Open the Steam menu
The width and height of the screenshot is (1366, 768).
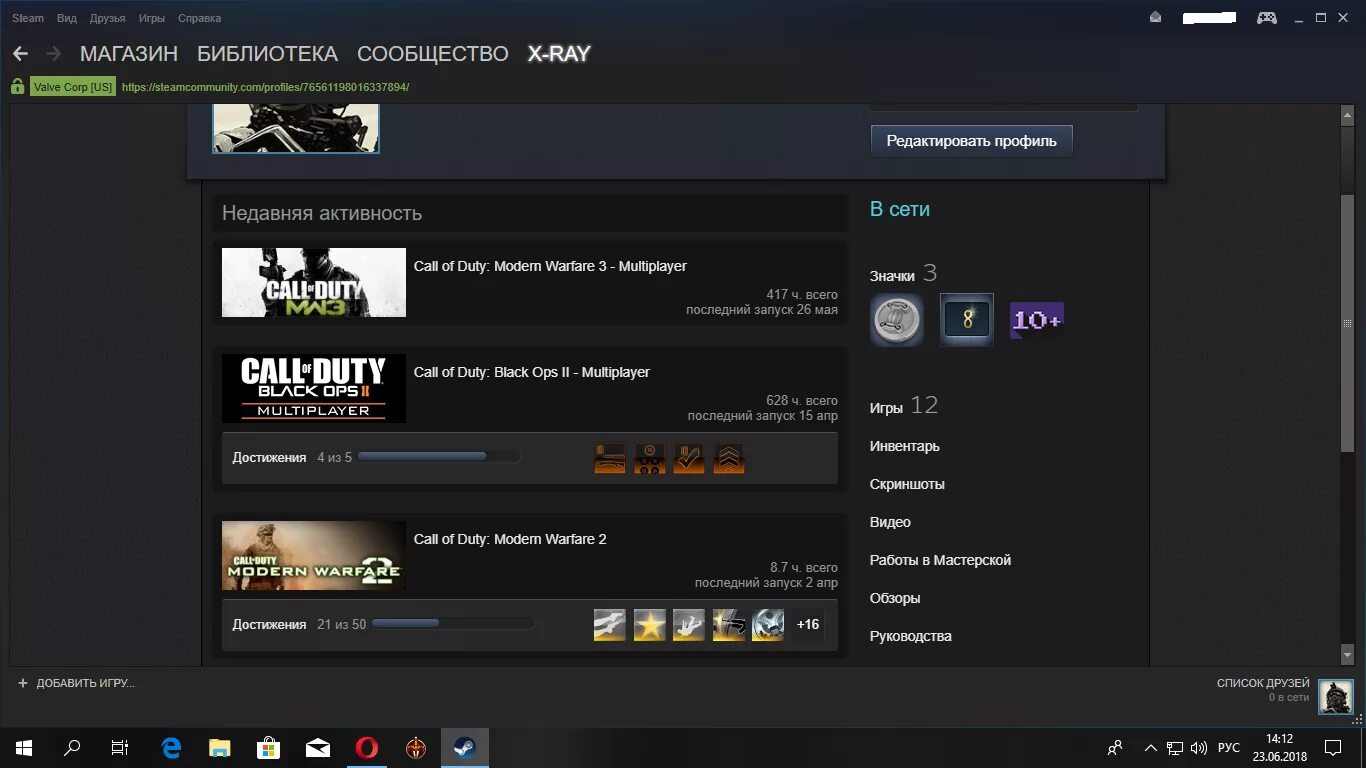pos(28,18)
